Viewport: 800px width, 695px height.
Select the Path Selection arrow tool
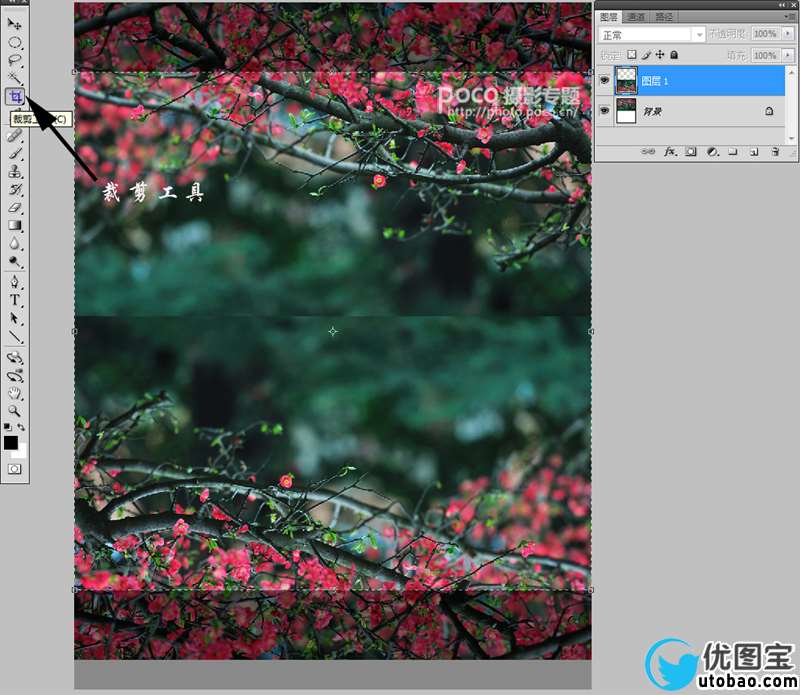tap(14, 318)
